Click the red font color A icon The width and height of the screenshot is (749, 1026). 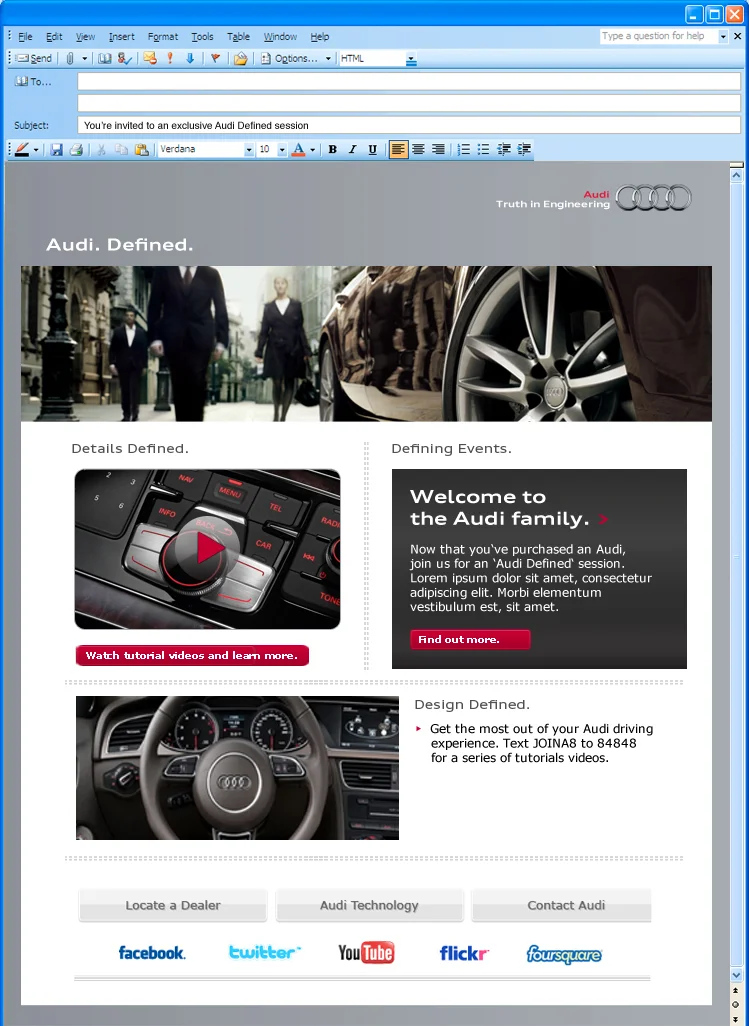click(298, 149)
